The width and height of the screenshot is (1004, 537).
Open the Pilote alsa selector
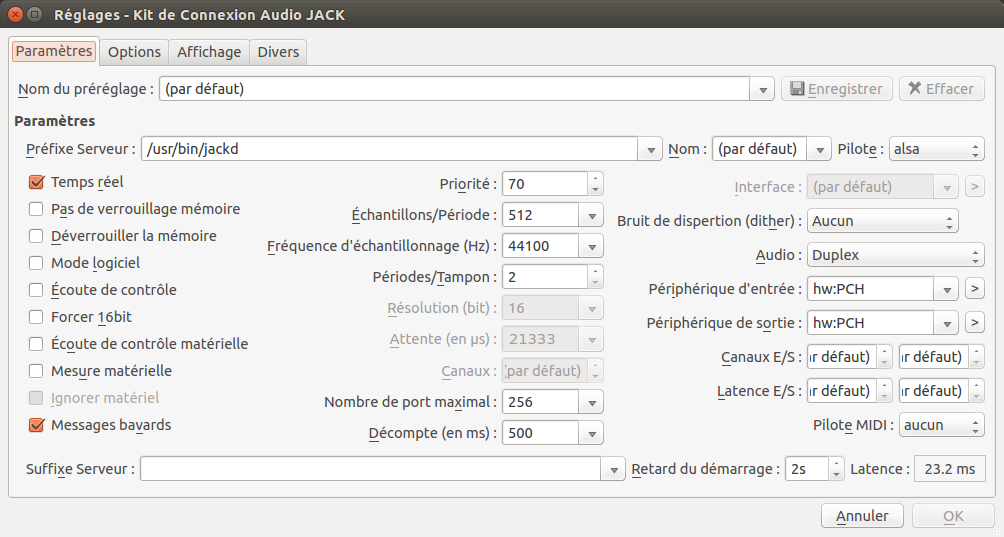937,149
